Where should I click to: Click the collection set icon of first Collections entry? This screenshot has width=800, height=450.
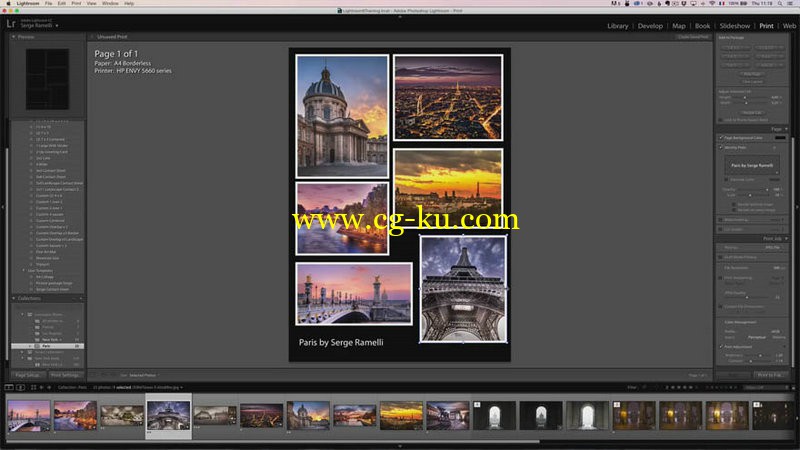click(30, 314)
